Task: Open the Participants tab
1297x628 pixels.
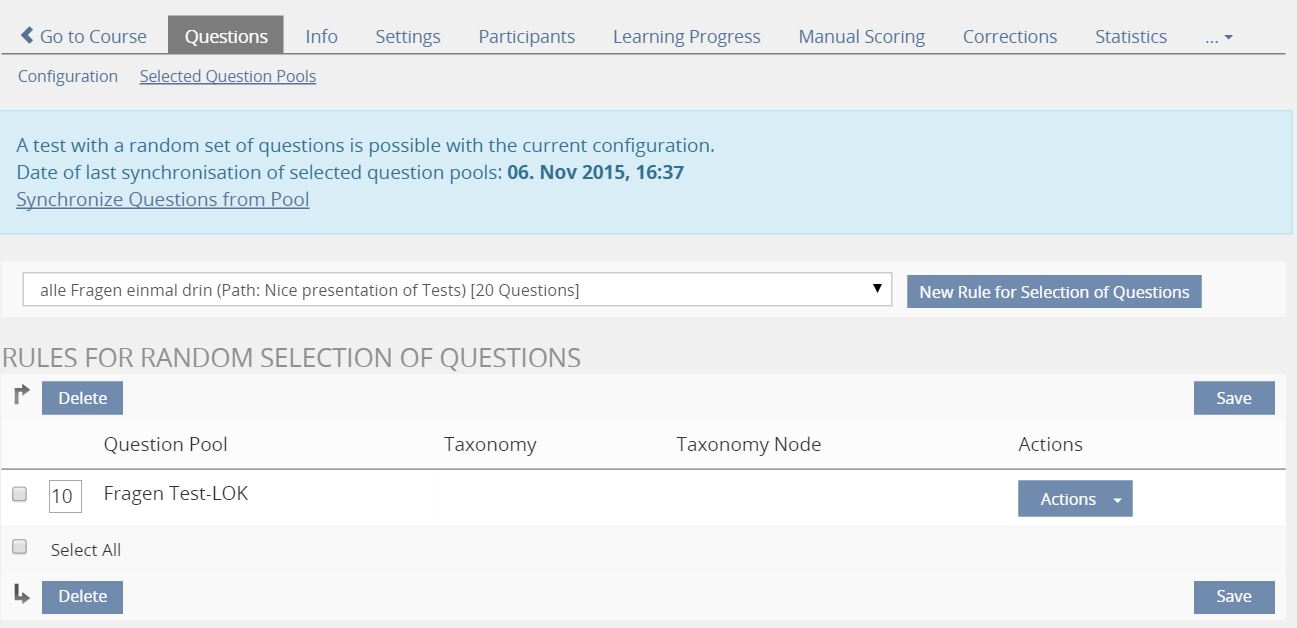Action: [526, 37]
